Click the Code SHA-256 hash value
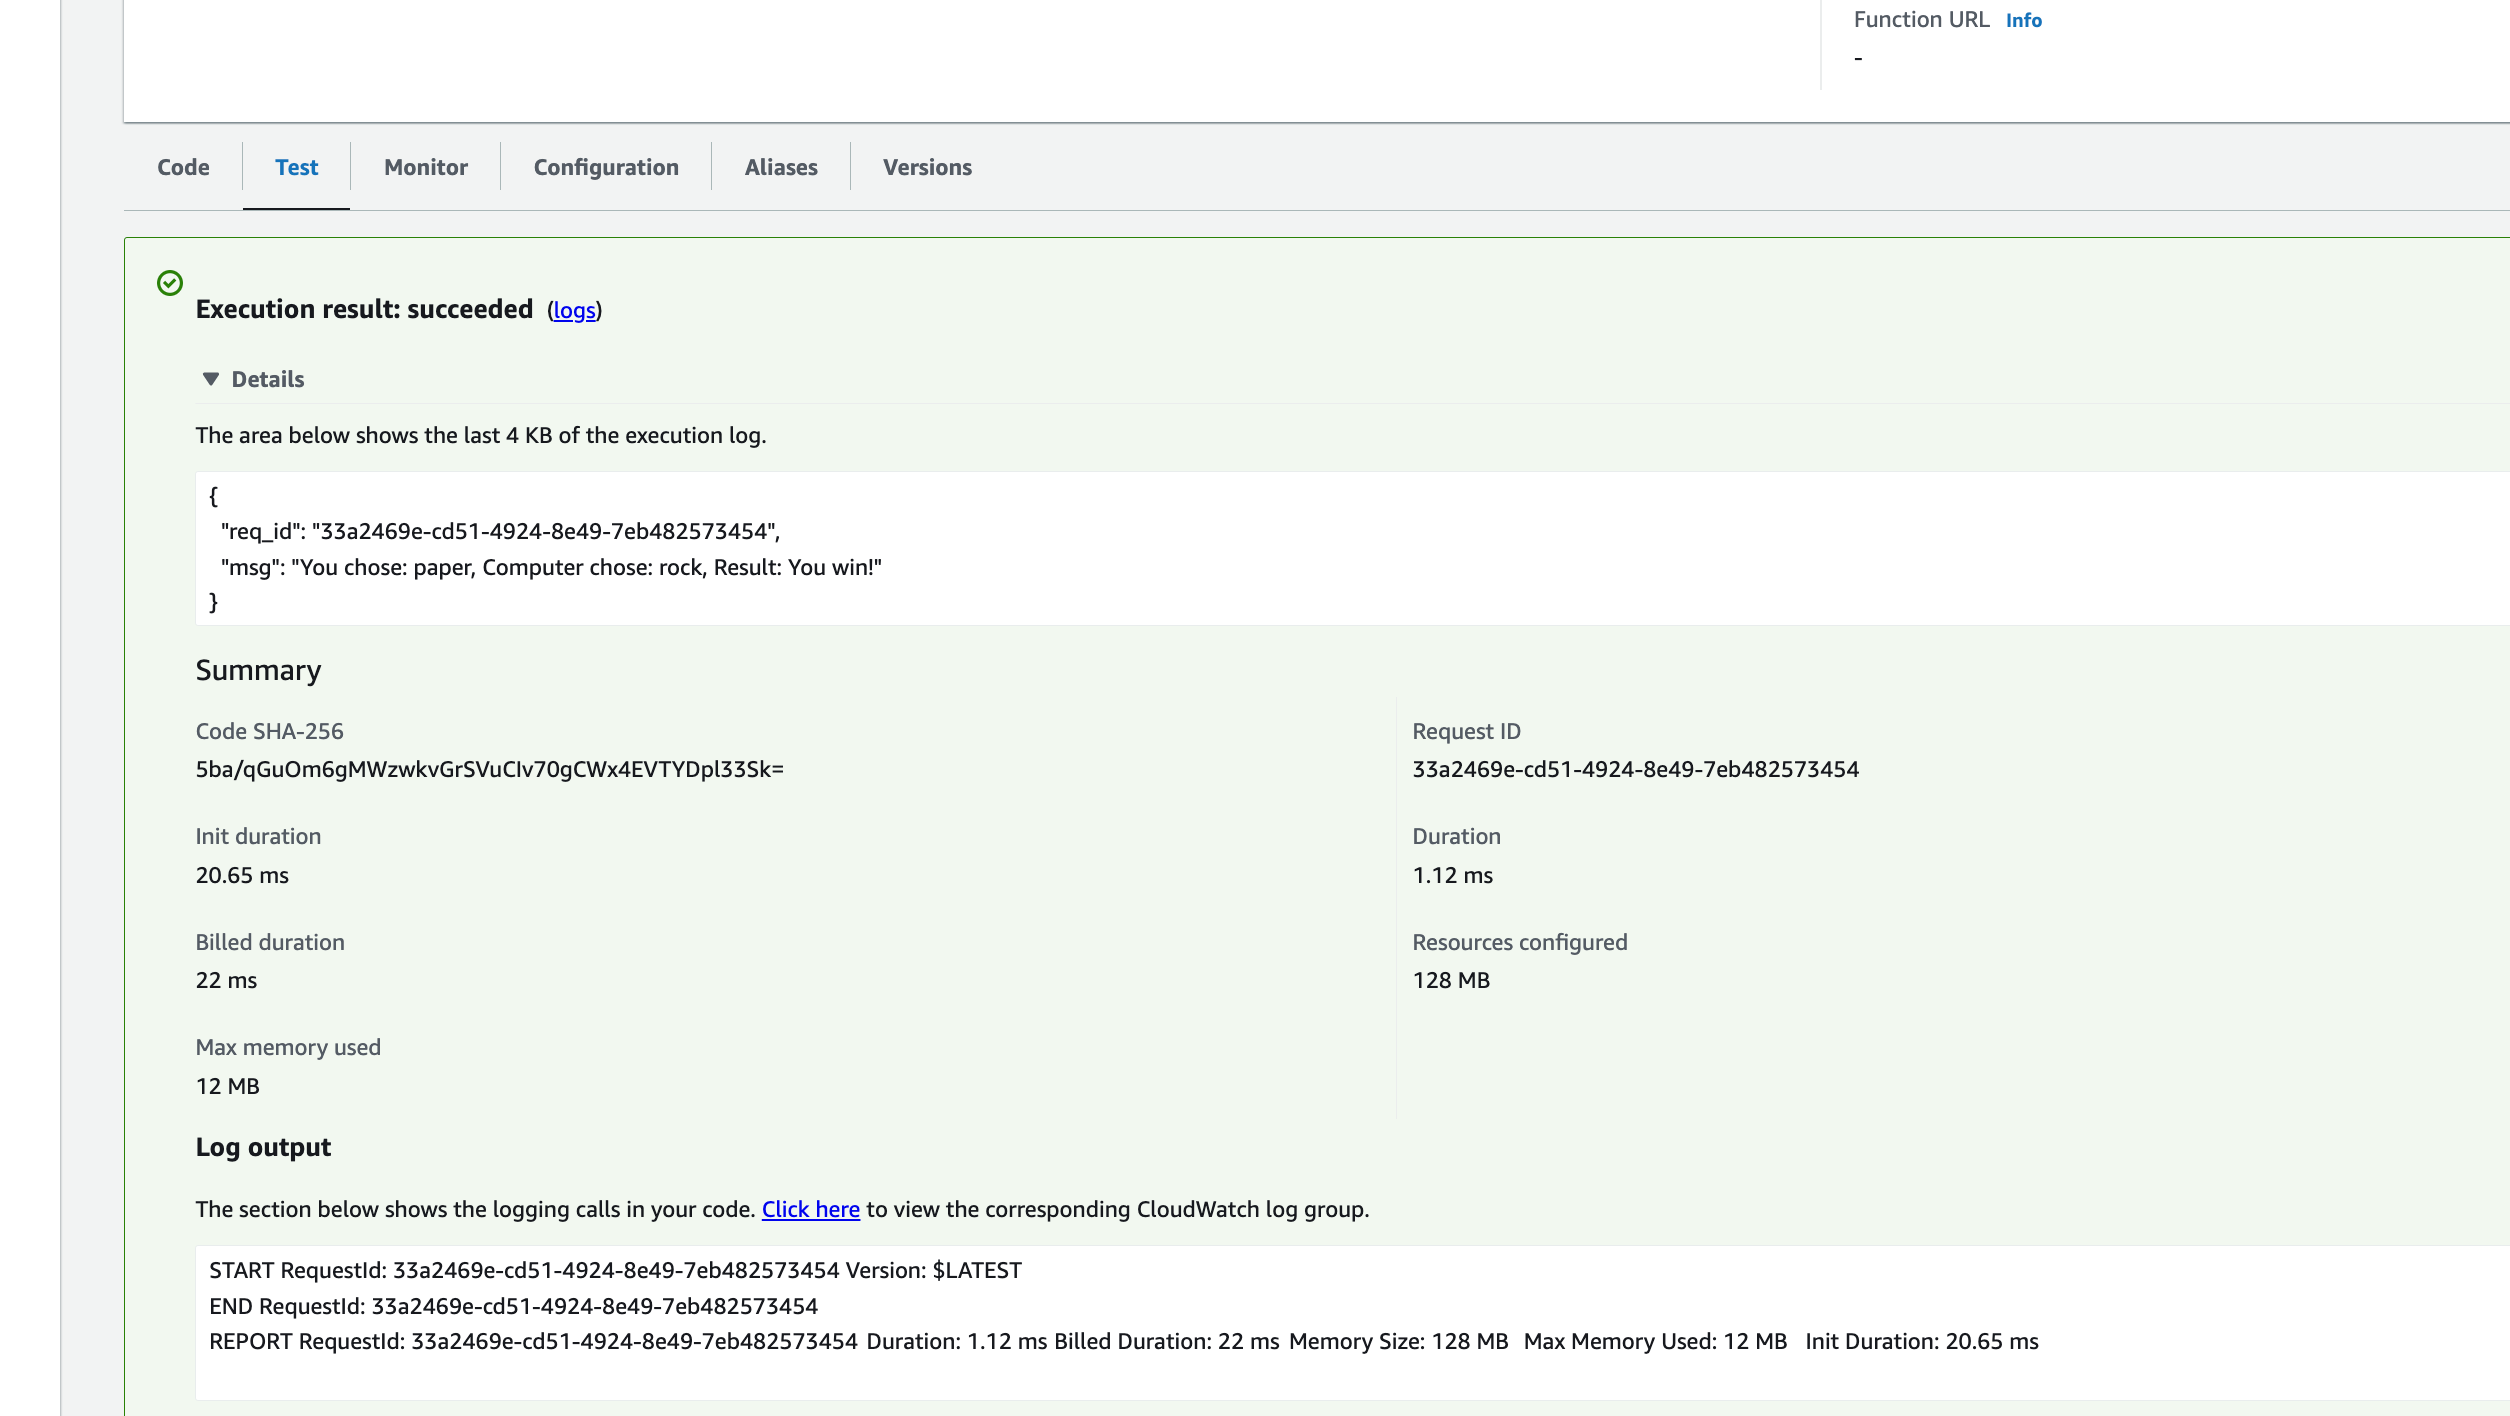This screenshot has width=2510, height=1416. tap(489, 769)
